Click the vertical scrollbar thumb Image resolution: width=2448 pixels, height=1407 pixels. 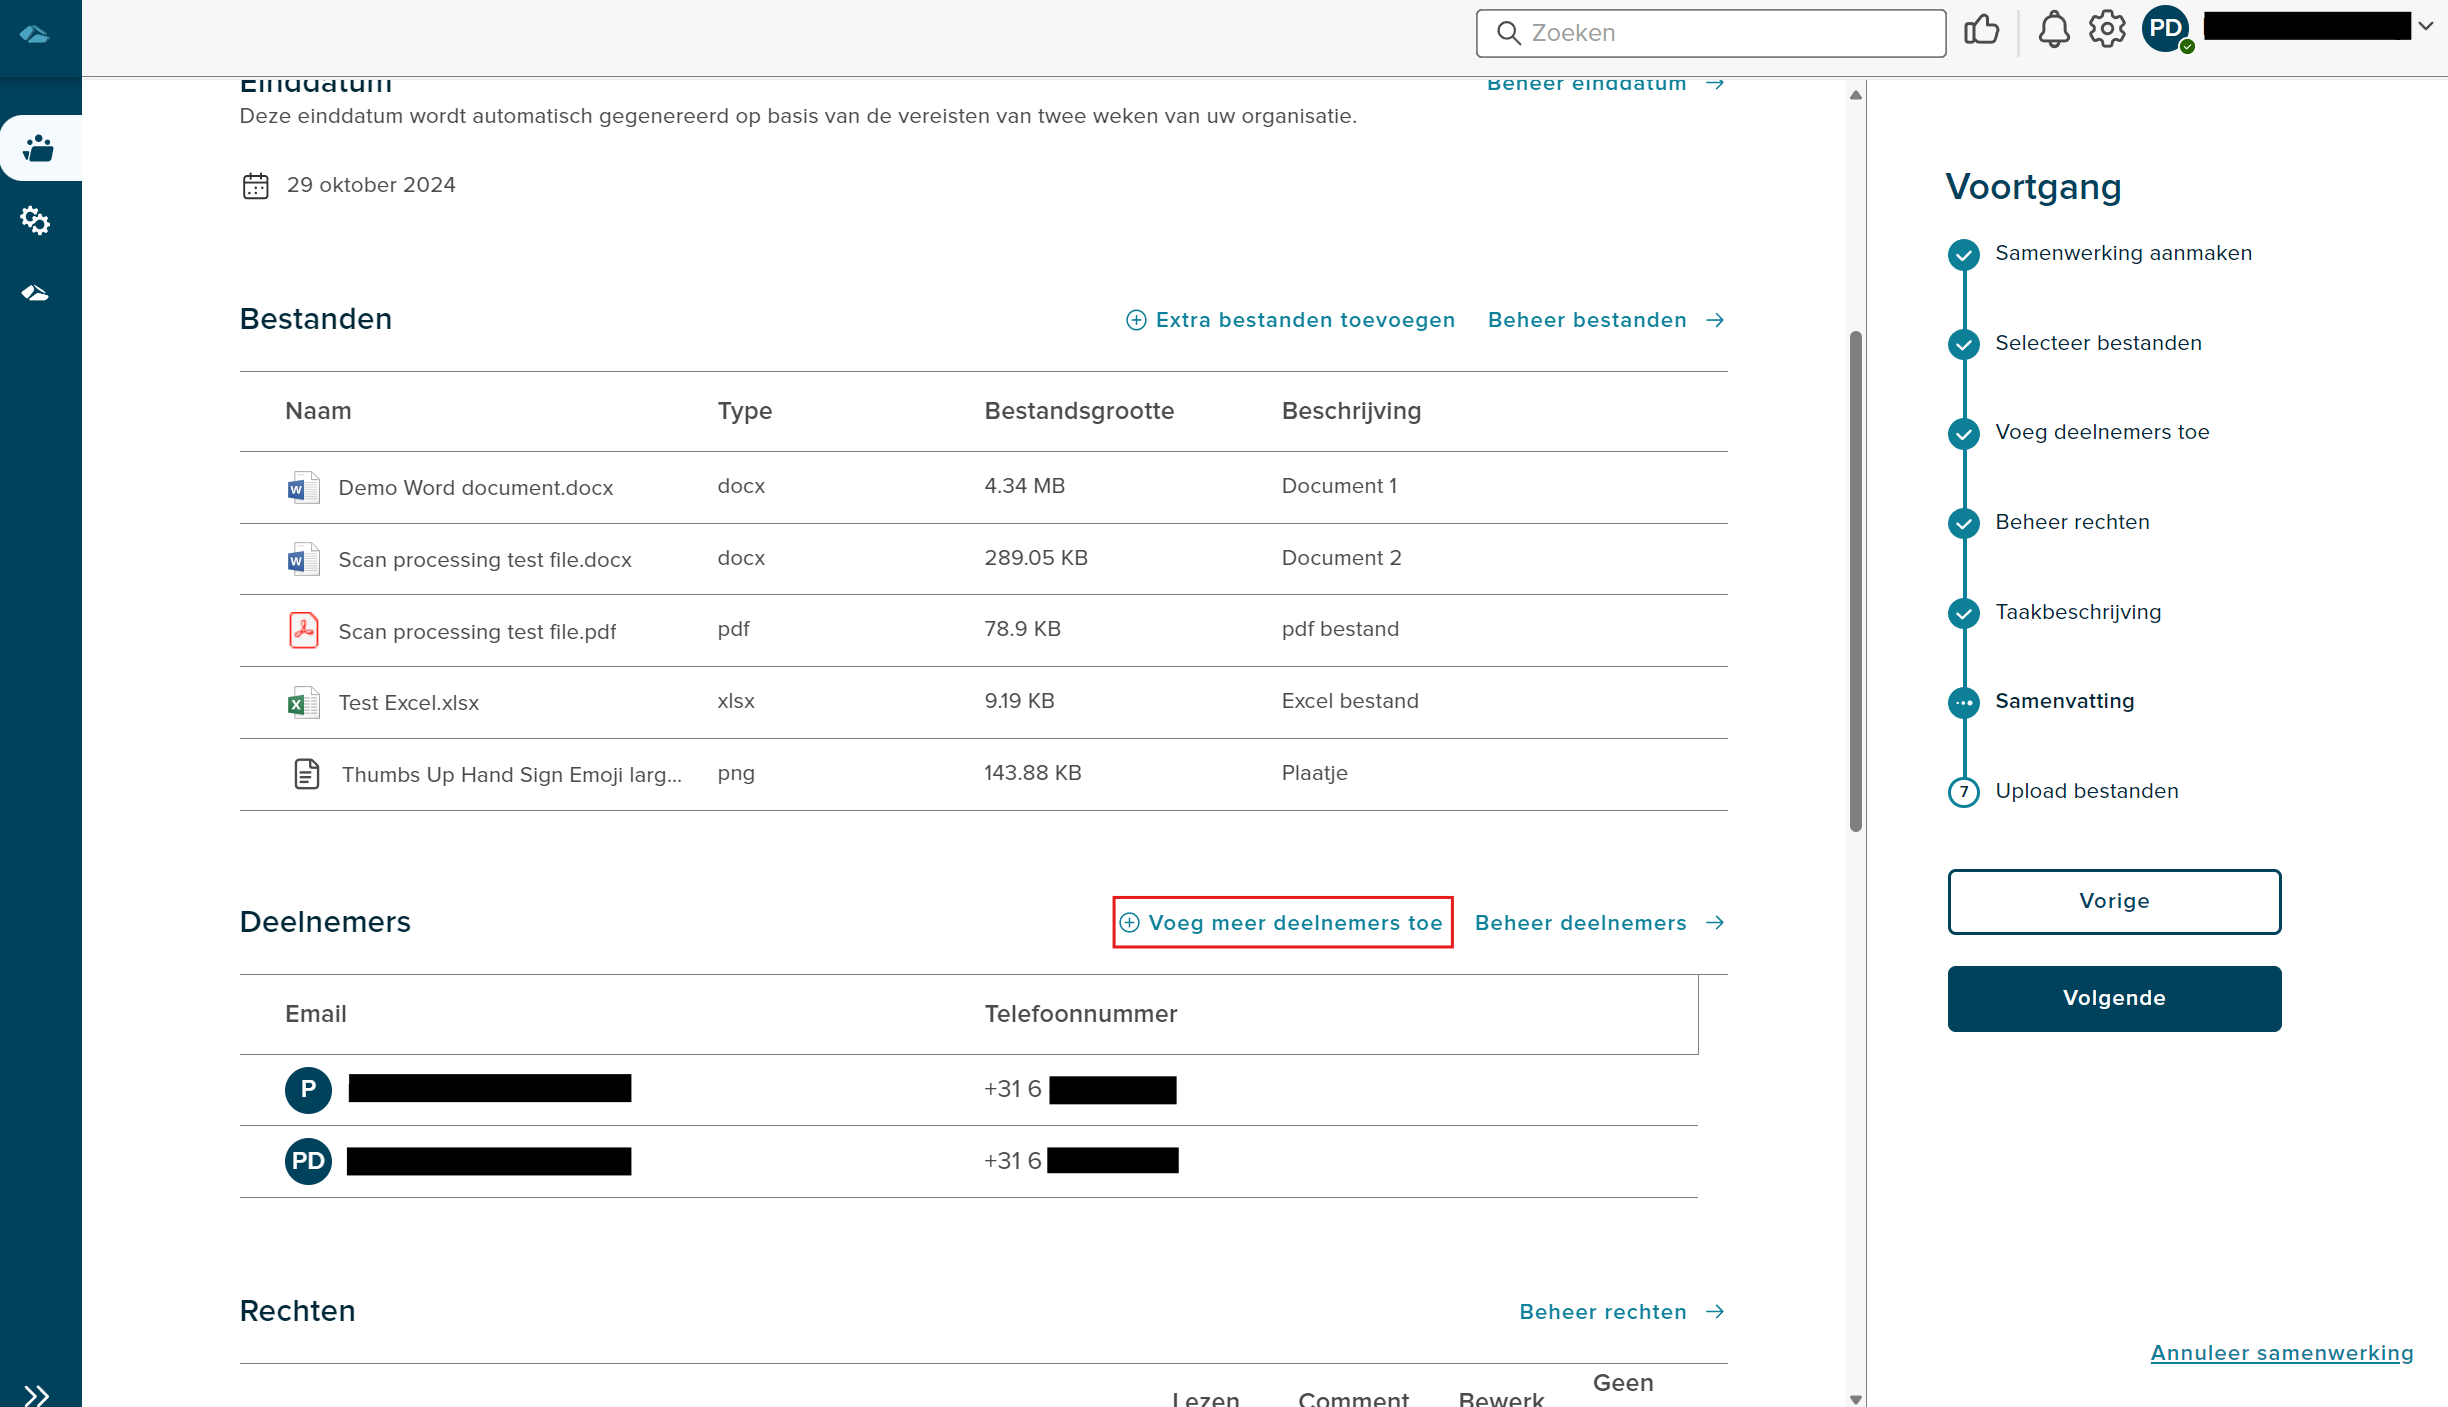click(x=1855, y=580)
